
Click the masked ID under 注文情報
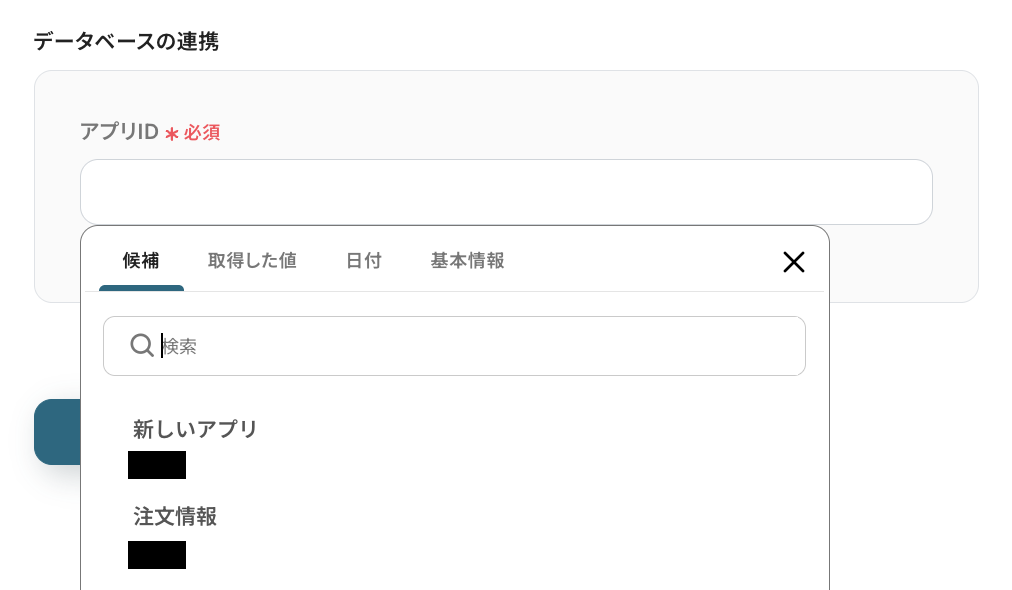(x=157, y=555)
